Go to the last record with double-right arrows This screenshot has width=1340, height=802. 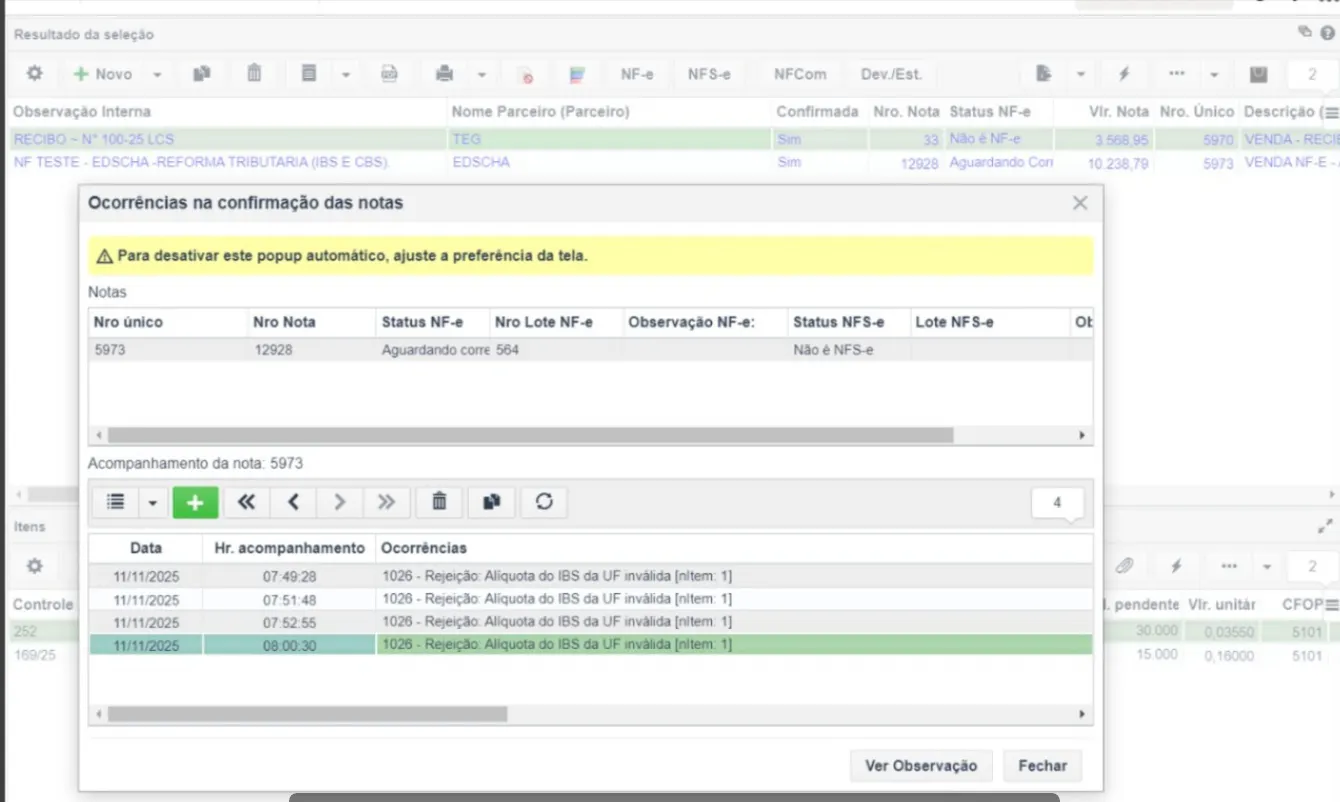tap(387, 502)
